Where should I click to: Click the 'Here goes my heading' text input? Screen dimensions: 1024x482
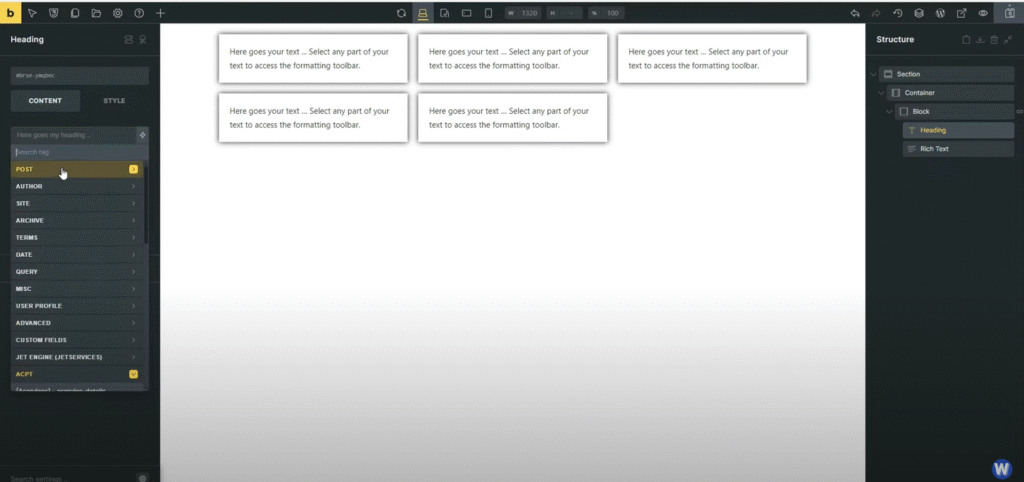point(74,135)
